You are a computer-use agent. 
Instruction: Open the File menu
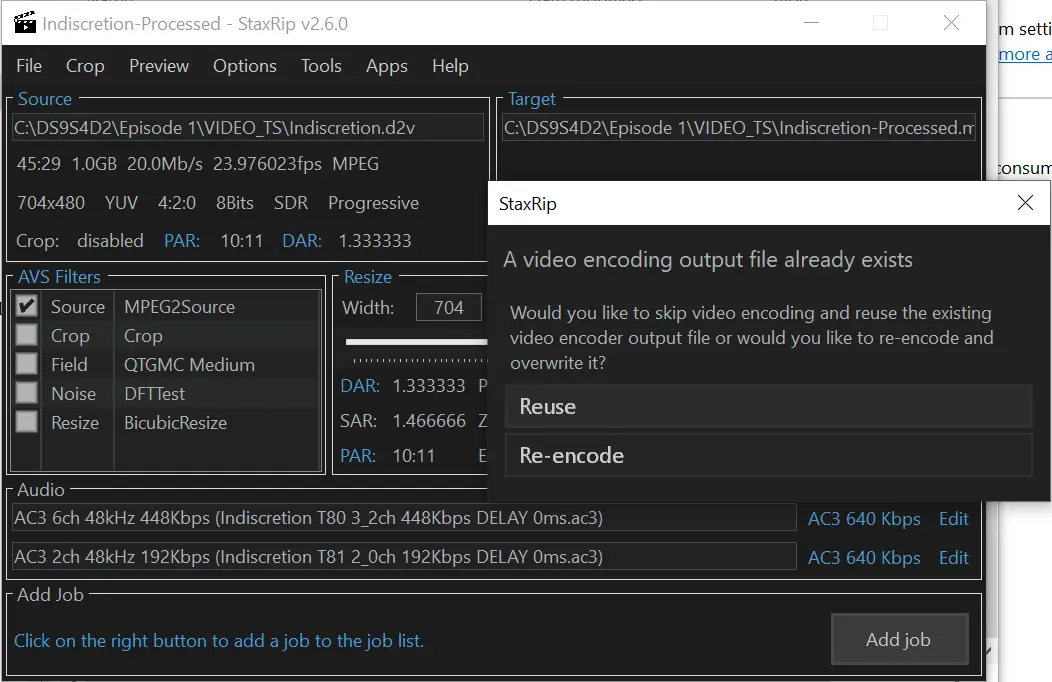pos(29,66)
